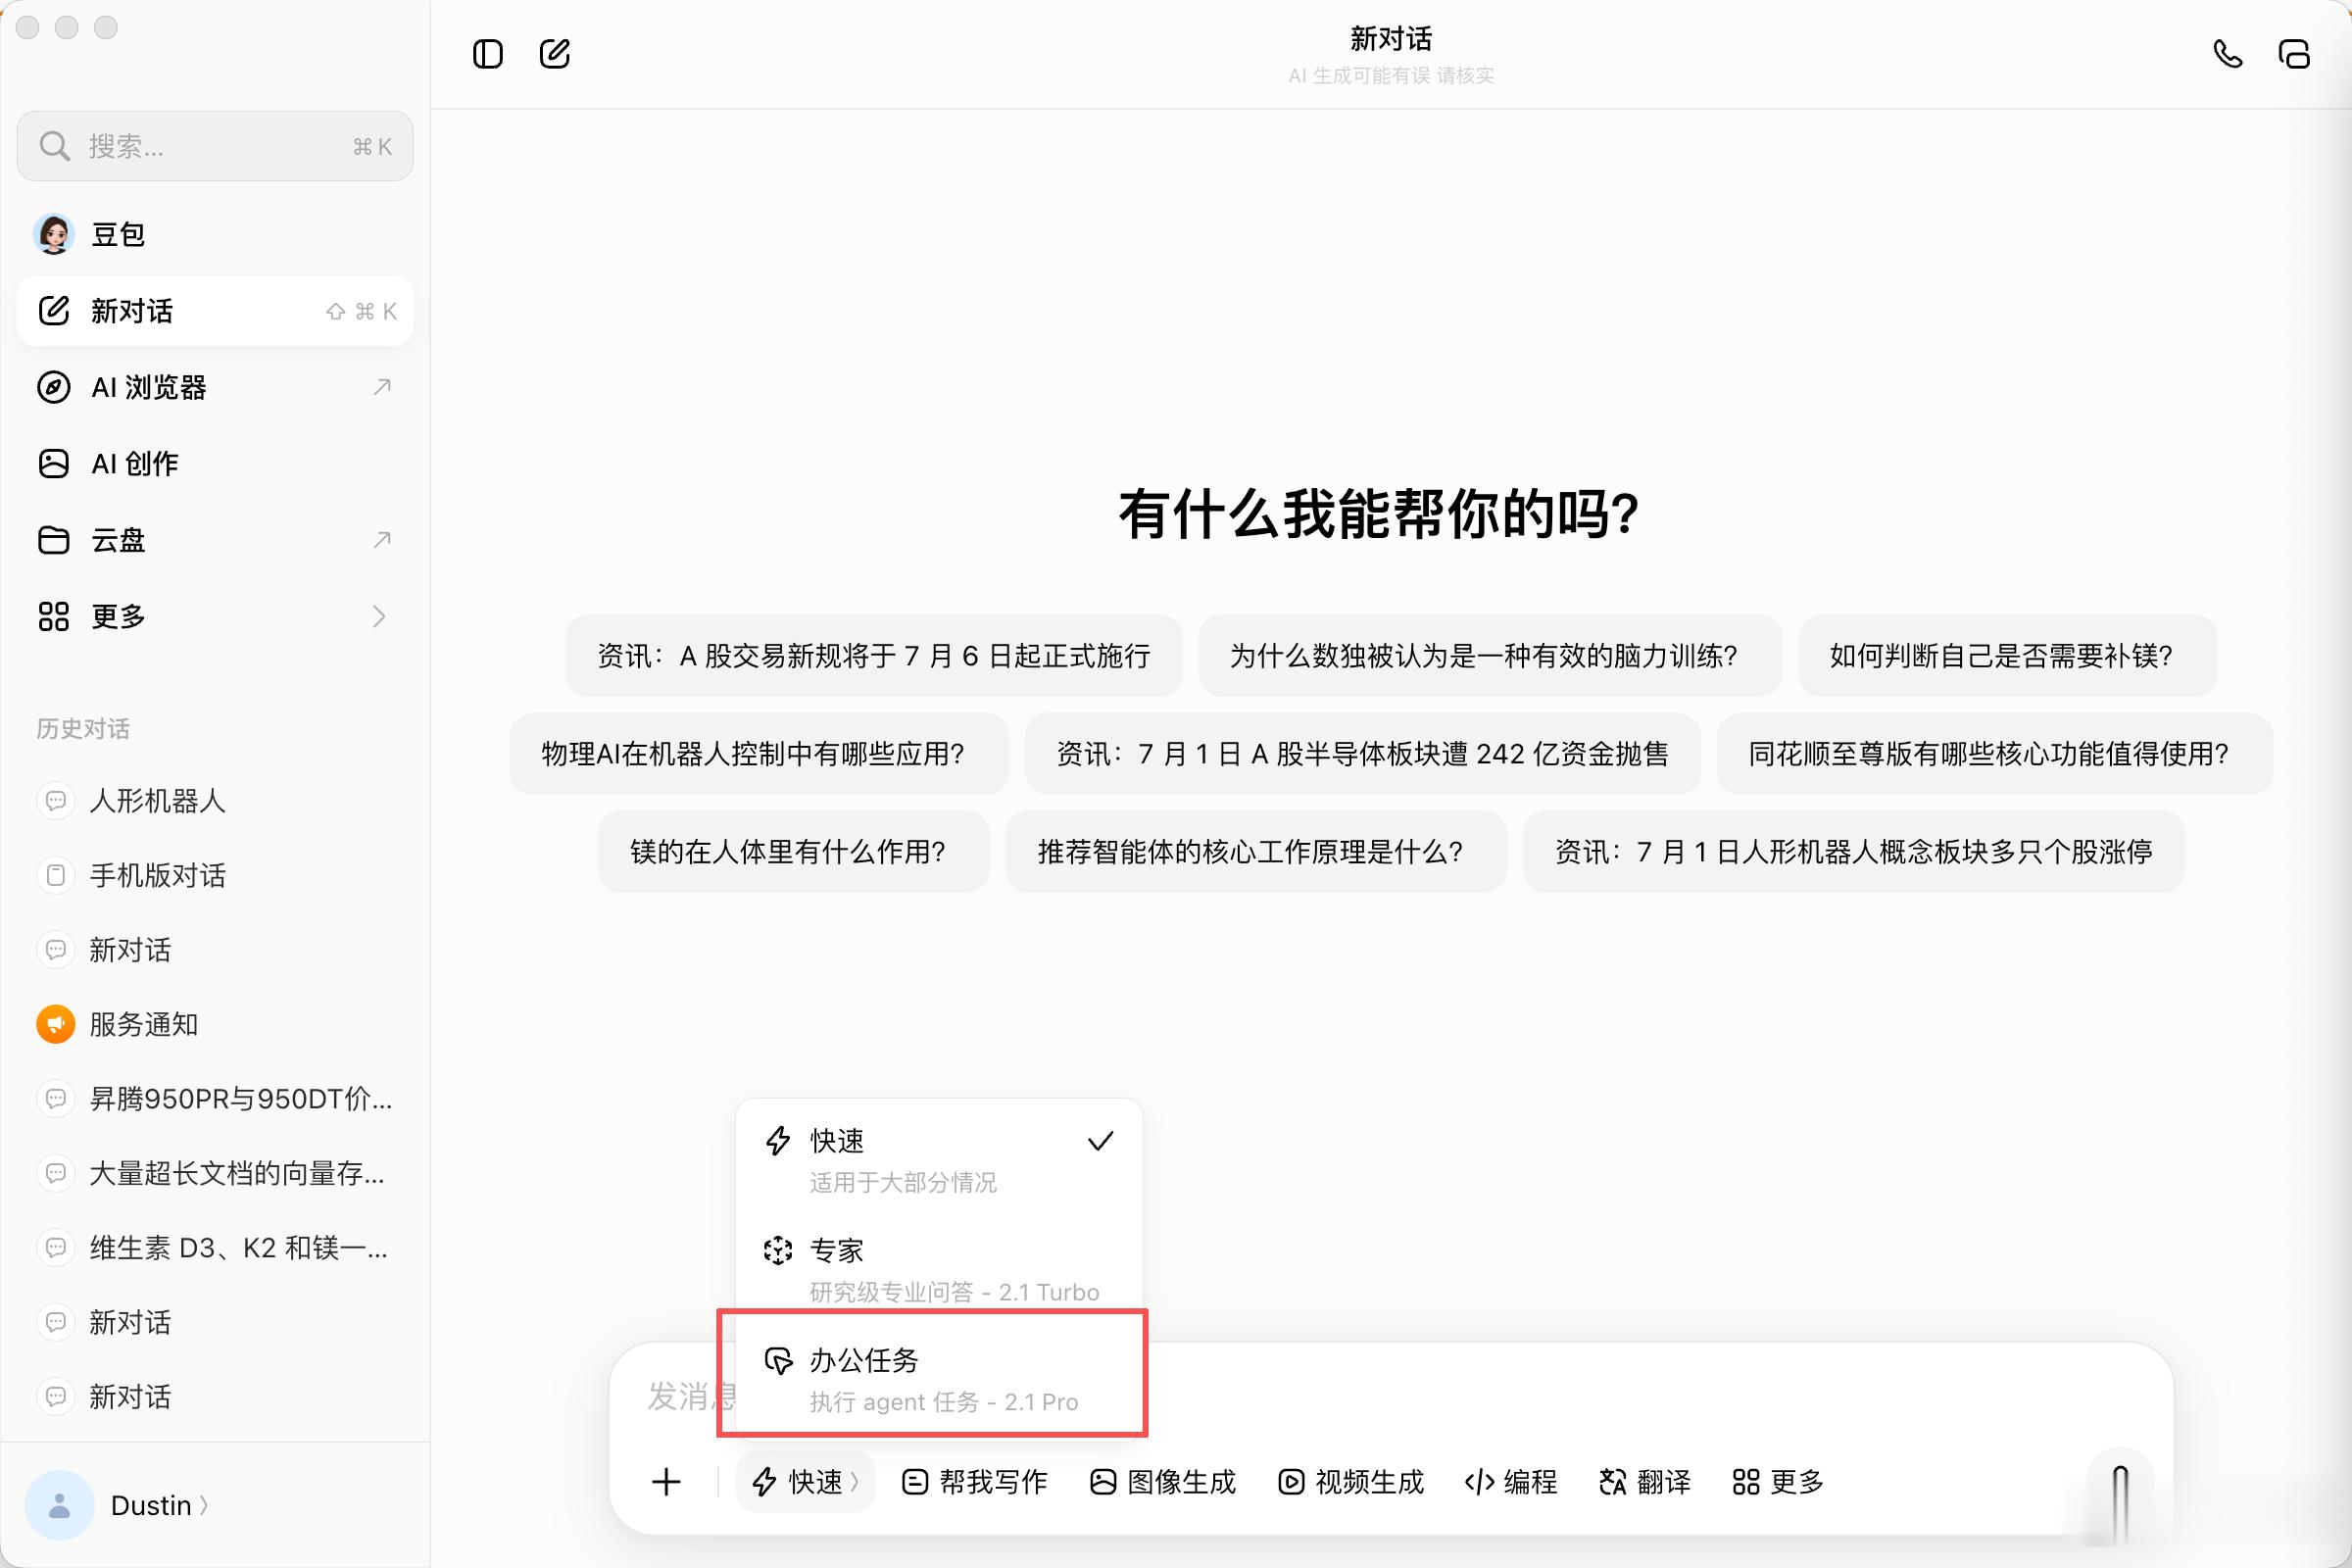Image resolution: width=2352 pixels, height=1568 pixels.
Task: Open AI 创作 in sidebar
Action: pyautogui.click(x=215, y=463)
